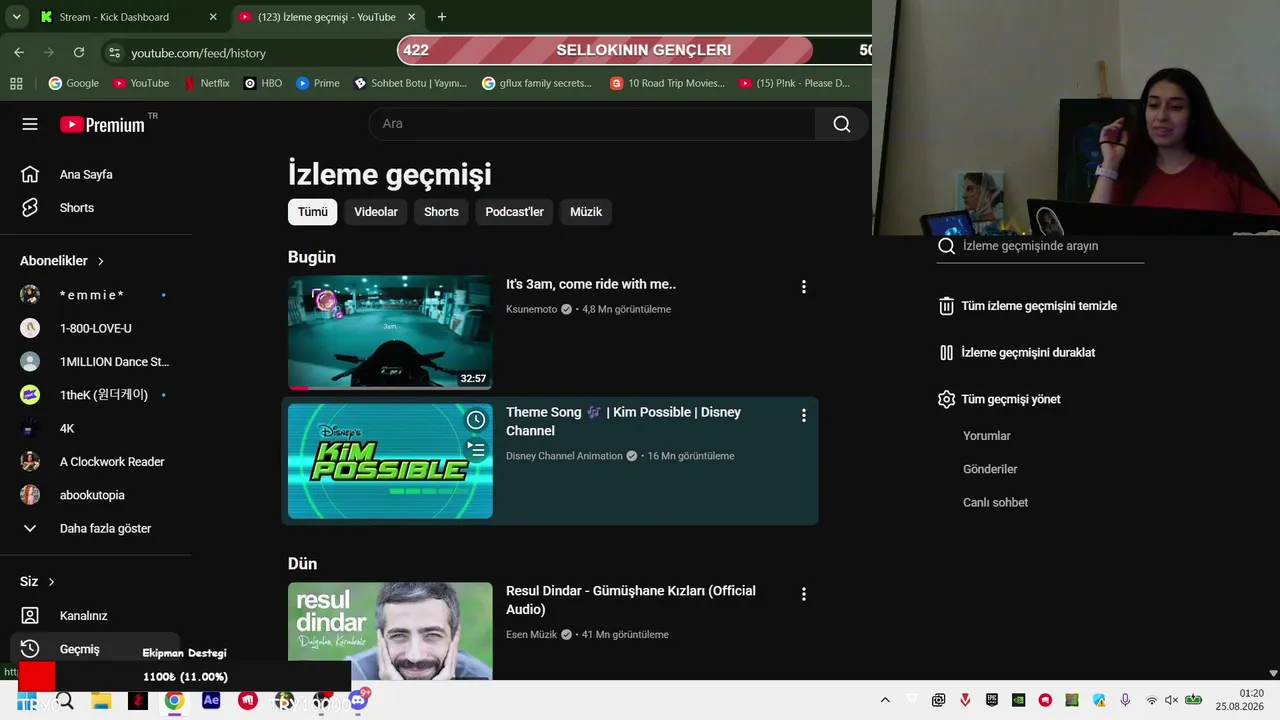Open Gönderiler link
Screen dimensions: 1280x720
click(990, 469)
